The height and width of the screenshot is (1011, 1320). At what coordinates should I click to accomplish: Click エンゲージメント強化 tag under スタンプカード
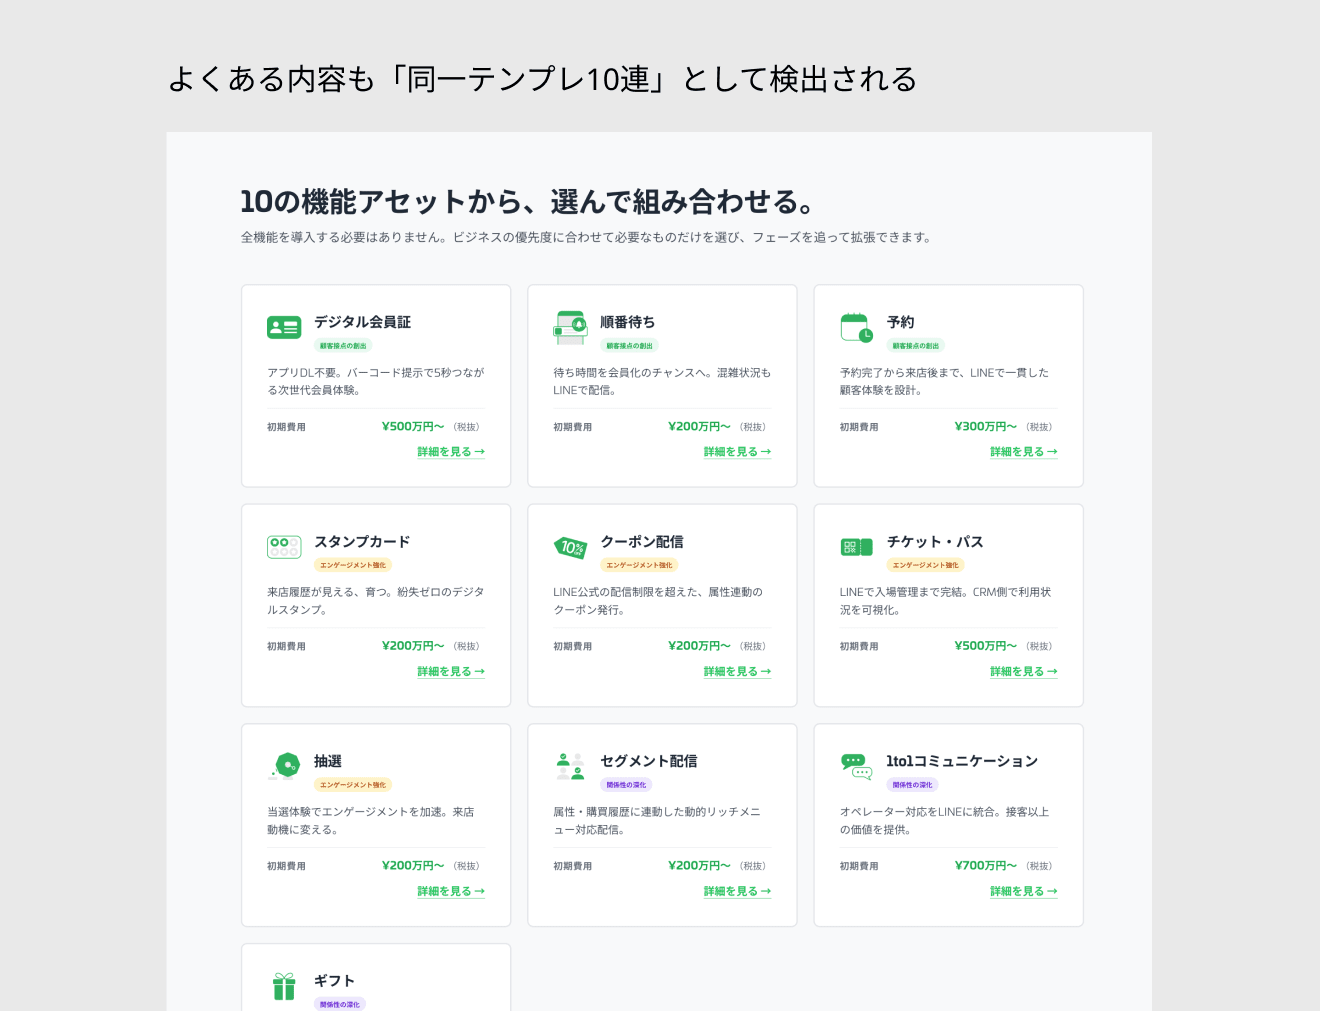(x=353, y=565)
